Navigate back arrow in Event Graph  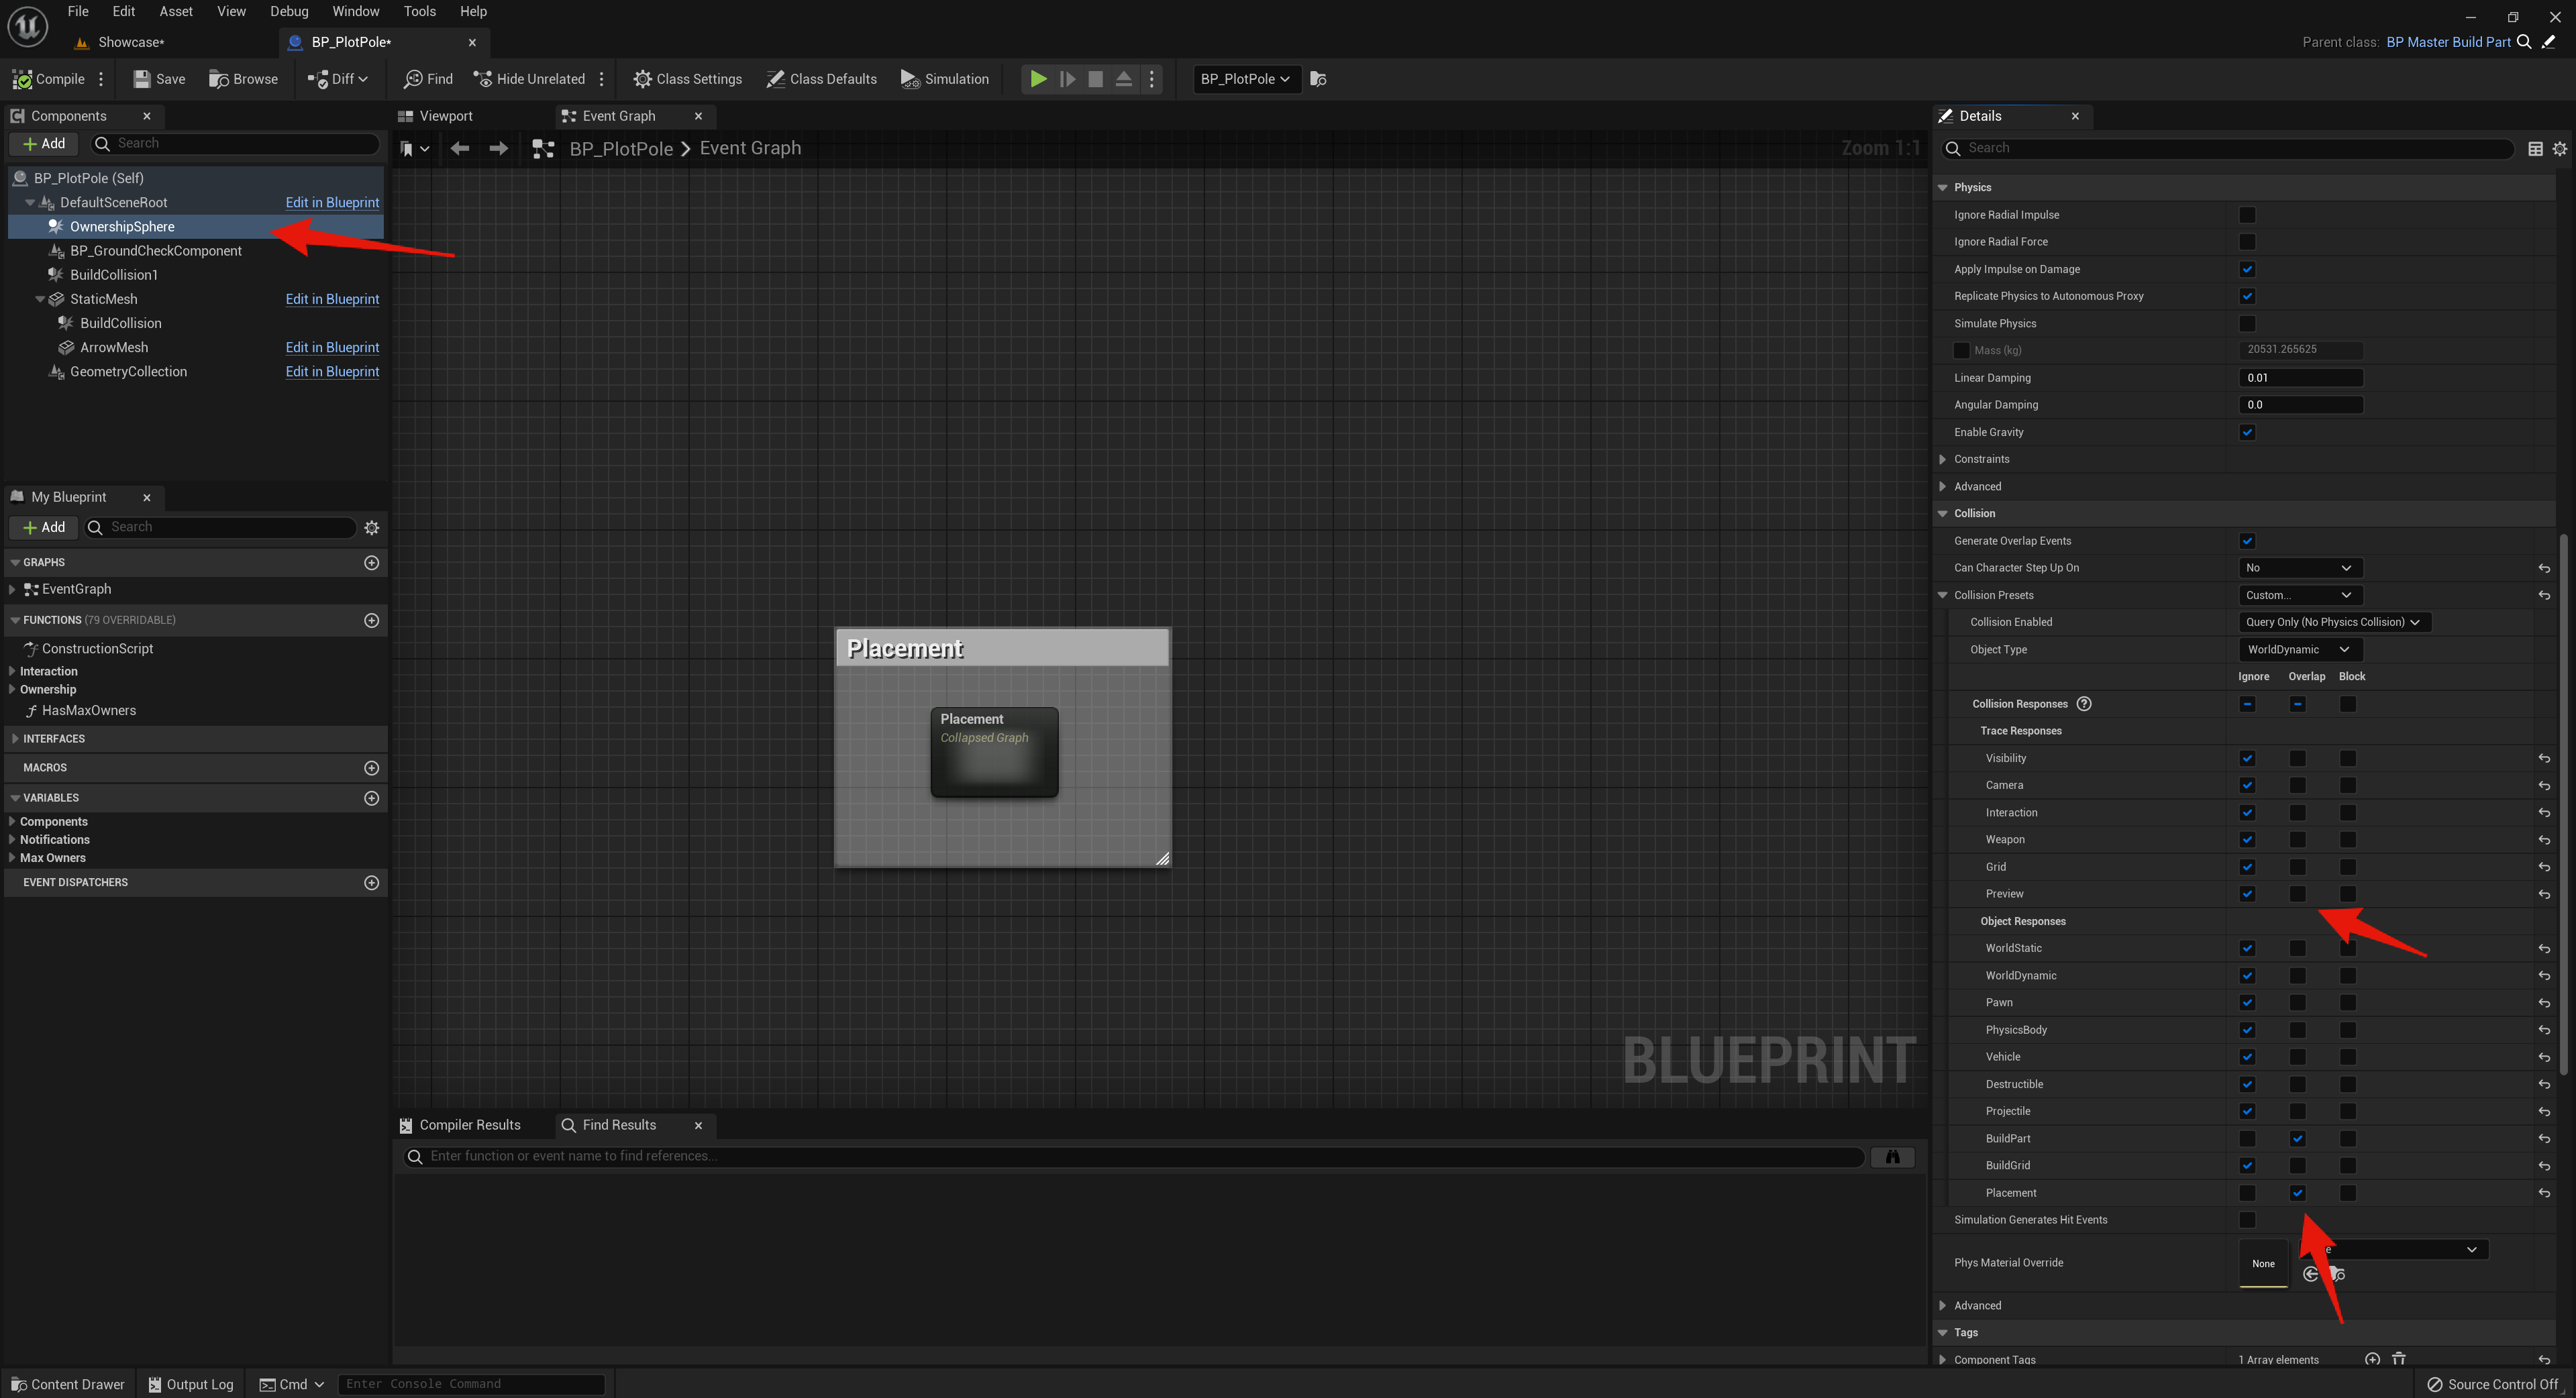(459, 148)
